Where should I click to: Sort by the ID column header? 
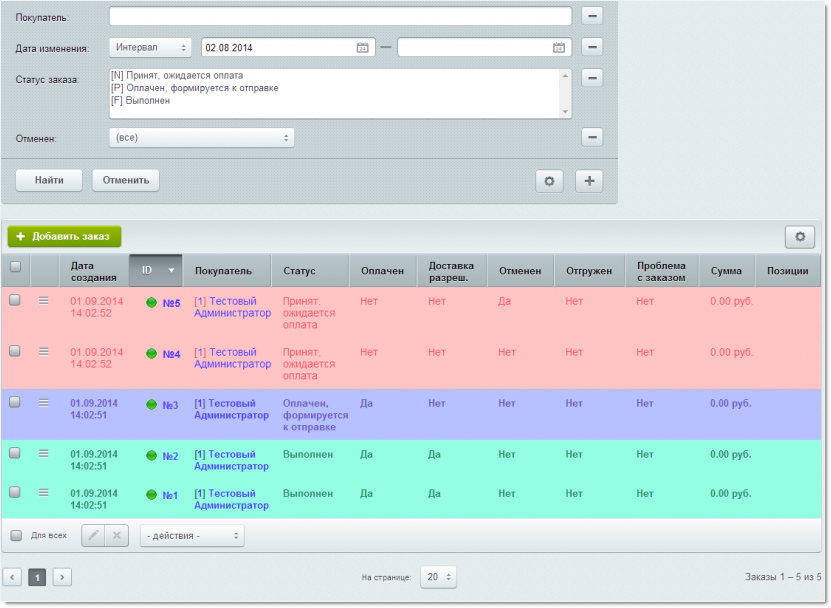[x=155, y=271]
